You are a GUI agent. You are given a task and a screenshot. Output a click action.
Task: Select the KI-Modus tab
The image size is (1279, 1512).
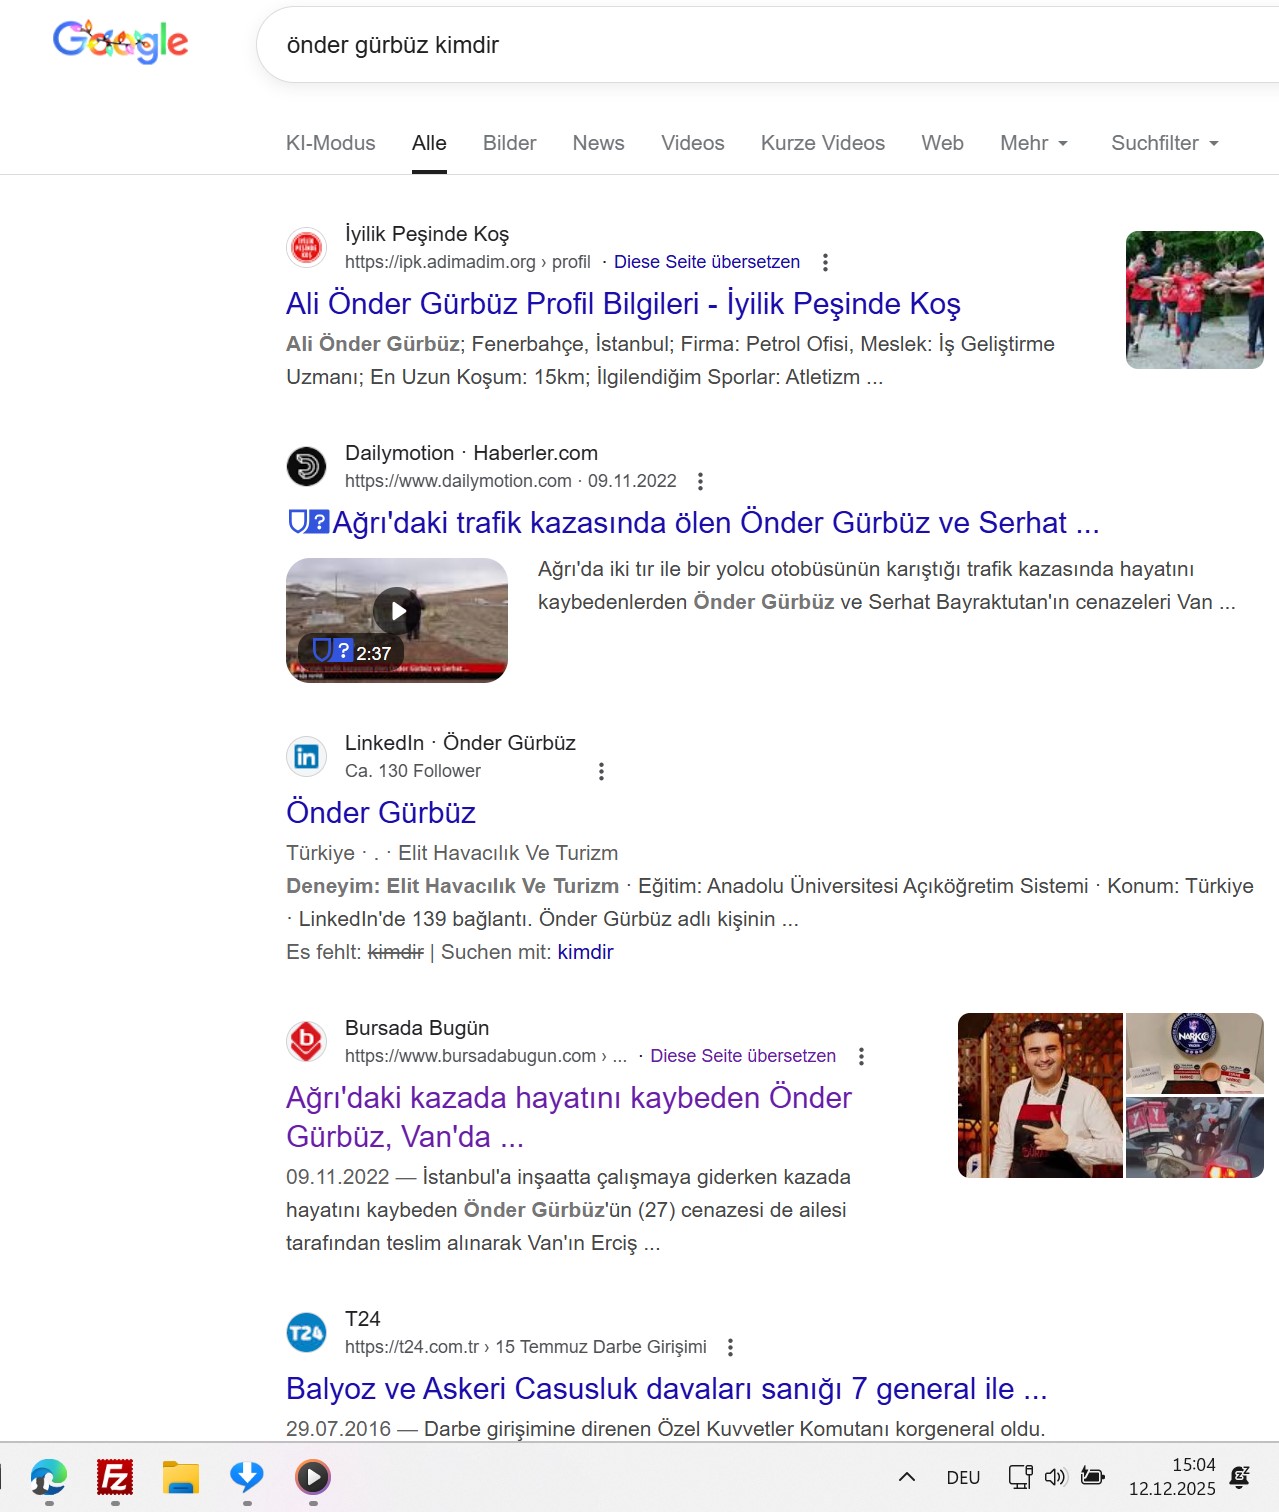(x=330, y=143)
